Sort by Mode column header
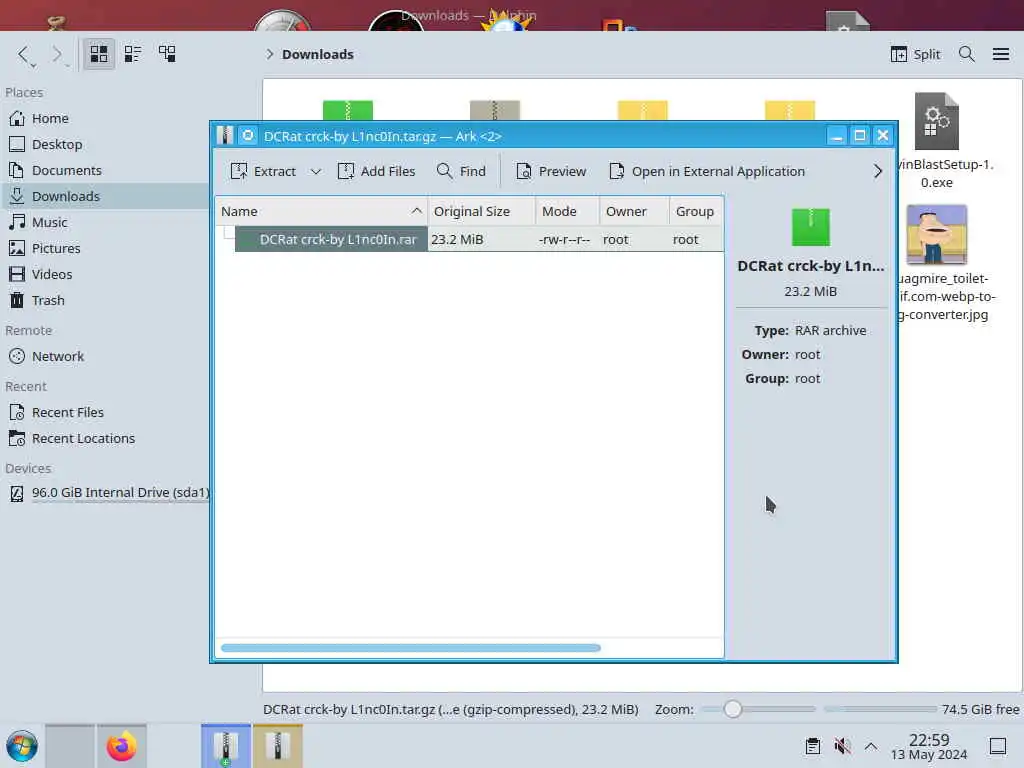Image resolution: width=1024 pixels, height=768 pixels. coord(567,212)
